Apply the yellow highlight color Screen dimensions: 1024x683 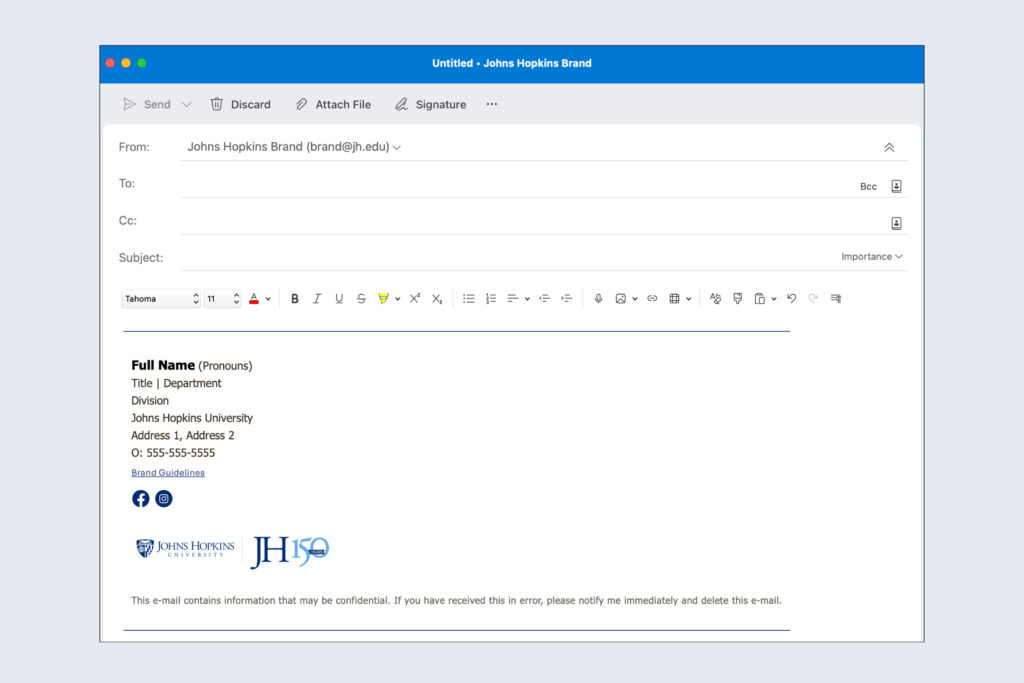click(383, 299)
